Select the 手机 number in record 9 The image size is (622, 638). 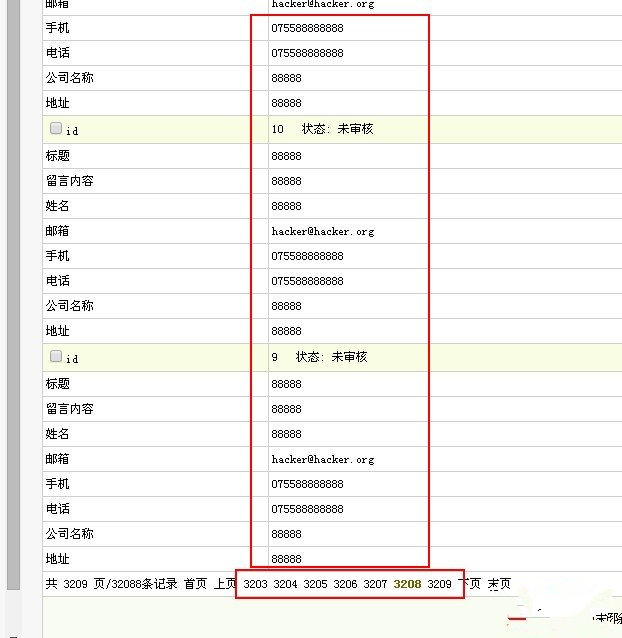pyautogui.click(x=307, y=484)
